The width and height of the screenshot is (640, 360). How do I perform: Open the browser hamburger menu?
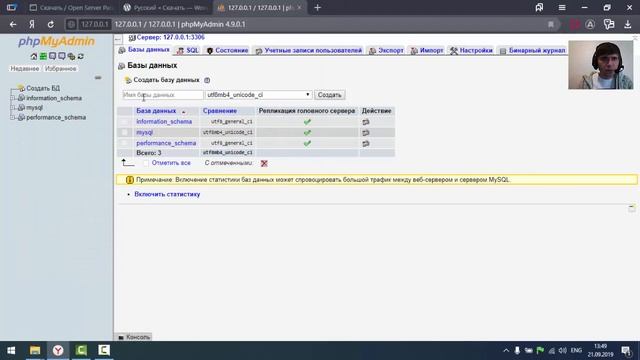(x=562, y=7)
